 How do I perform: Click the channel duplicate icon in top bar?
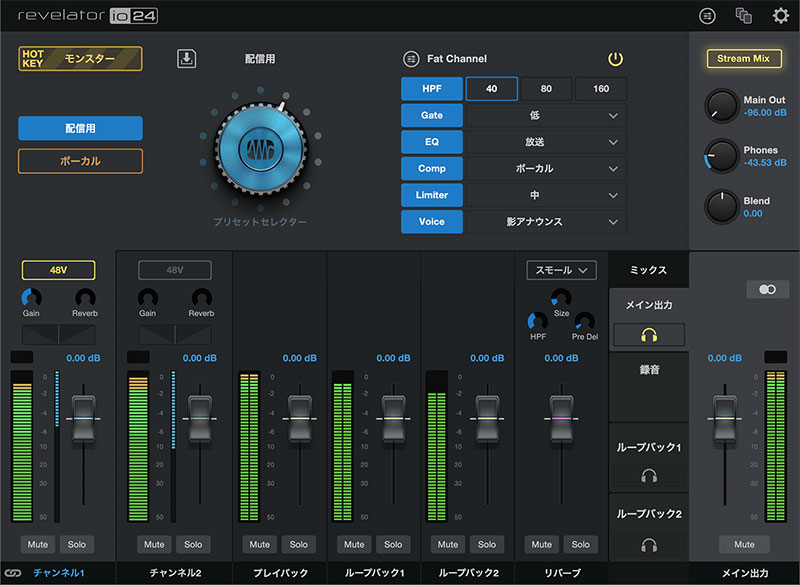(x=742, y=15)
